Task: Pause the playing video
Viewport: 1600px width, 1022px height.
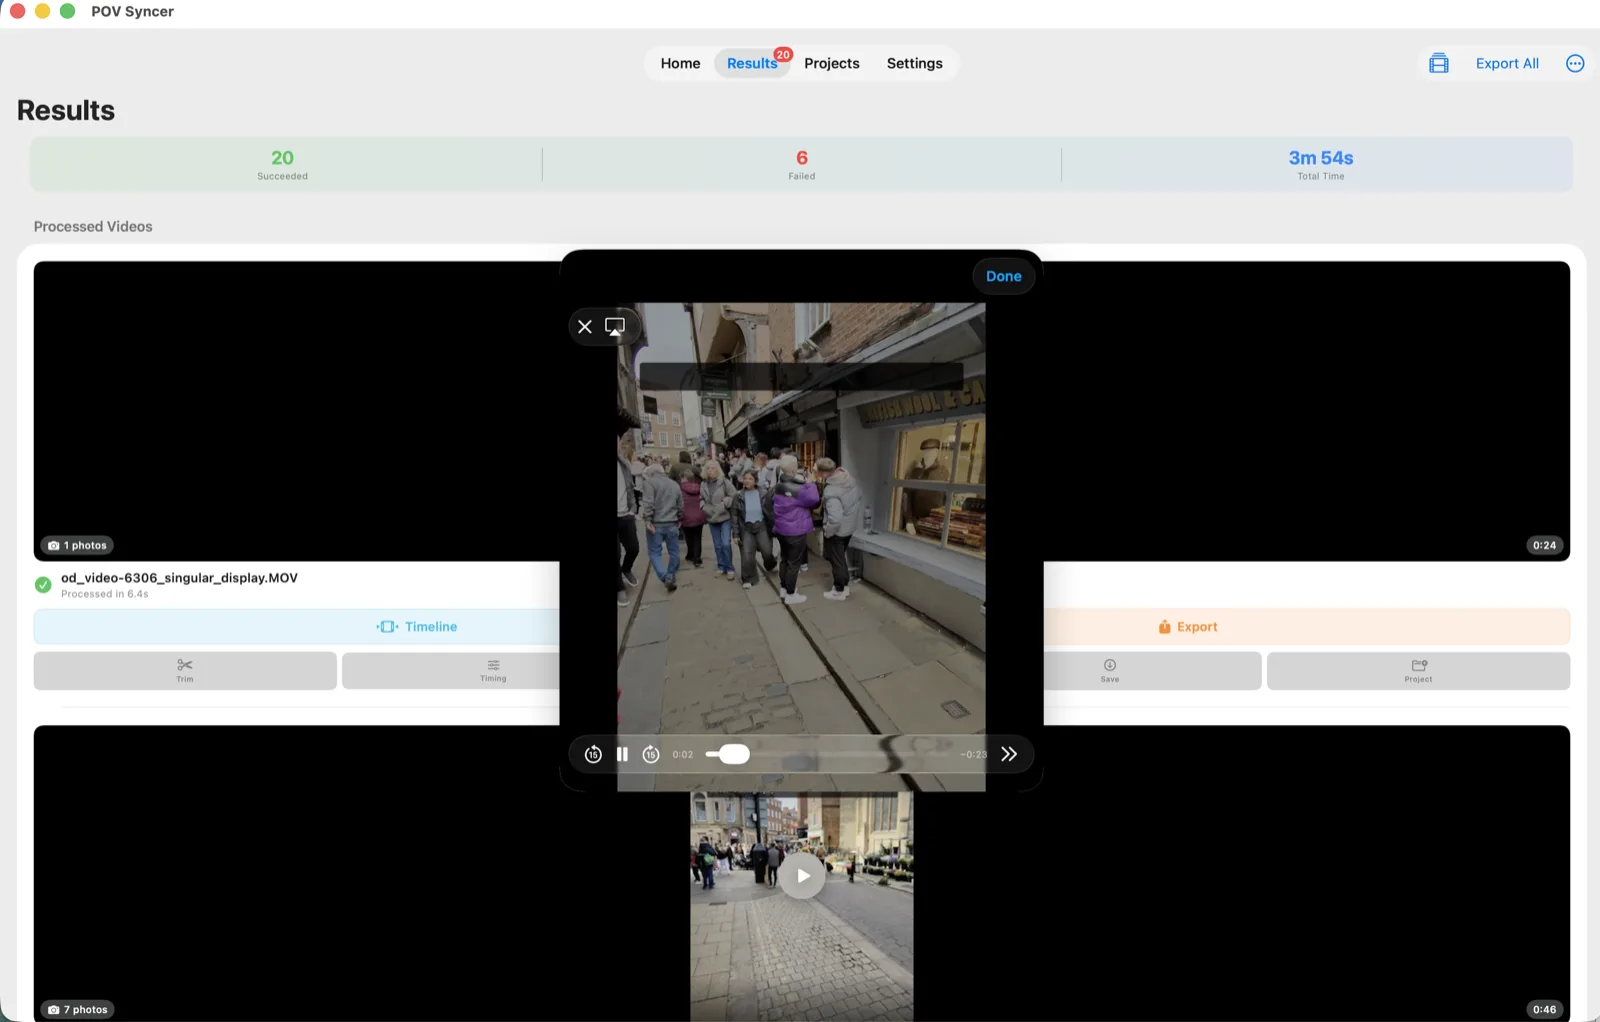Action: pos(622,754)
